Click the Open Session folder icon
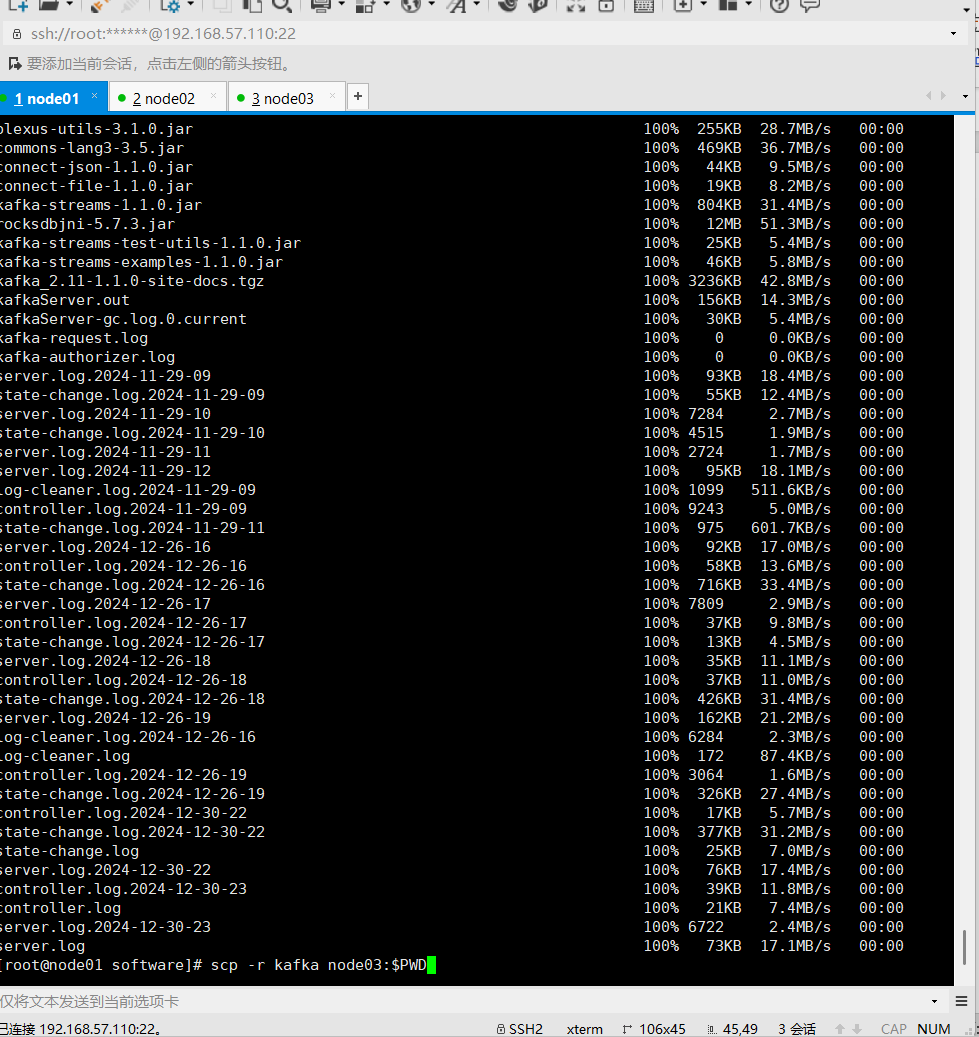This screenshot has width=979, height=1037. [50, 5]
